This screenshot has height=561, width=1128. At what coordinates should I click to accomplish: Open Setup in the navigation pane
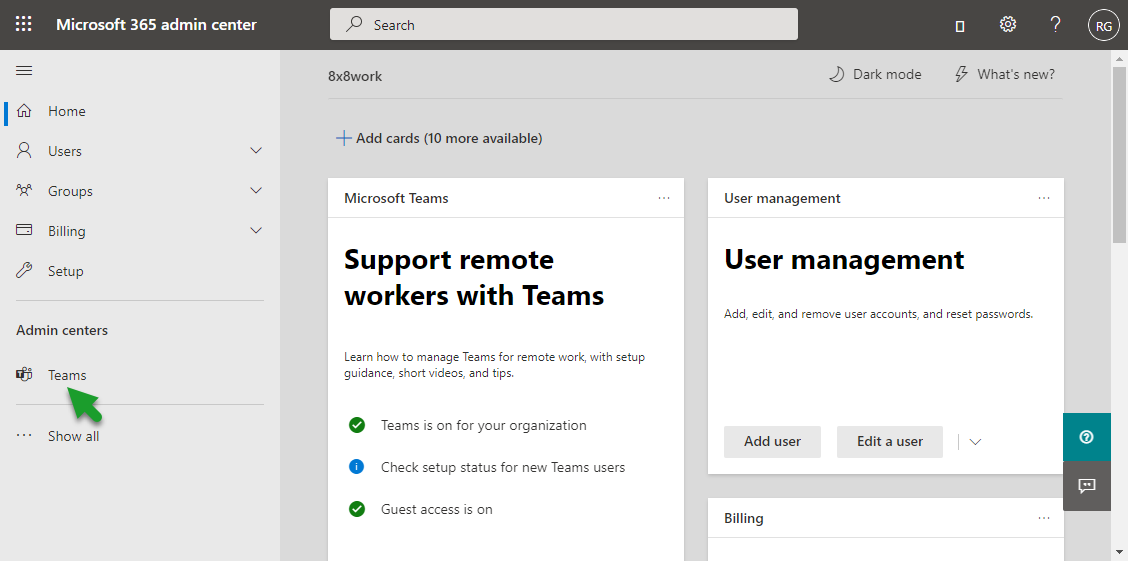pyautogui.click(x=66, y=271)
